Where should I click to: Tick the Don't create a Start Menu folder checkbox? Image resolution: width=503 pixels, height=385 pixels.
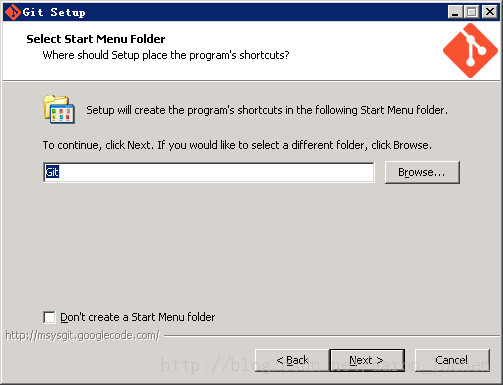(49, 317)
